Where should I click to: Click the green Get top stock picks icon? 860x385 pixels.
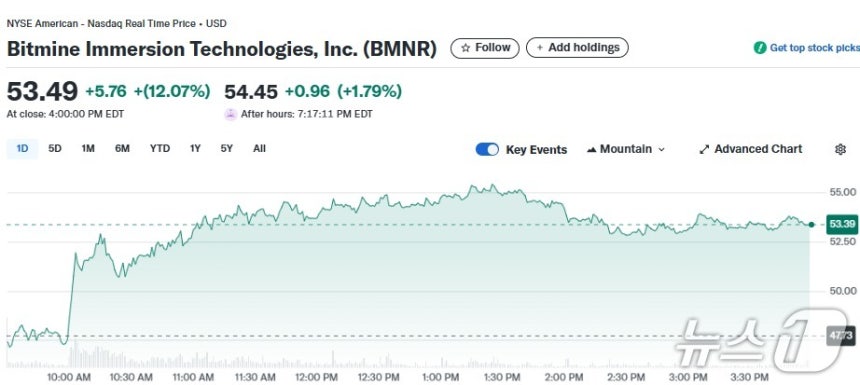(760, 48)
